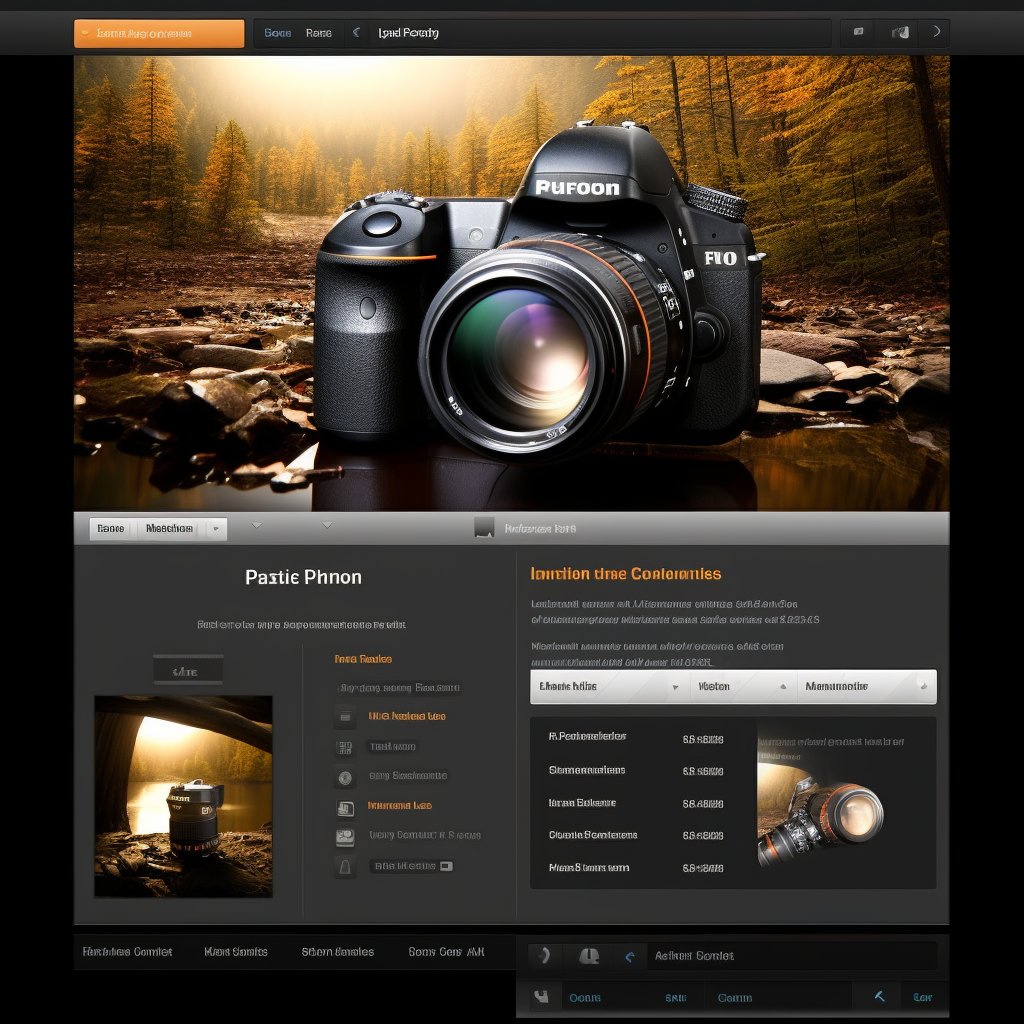
Task: Click the orange button in the top bar
Action: click(x=159, y=34)
